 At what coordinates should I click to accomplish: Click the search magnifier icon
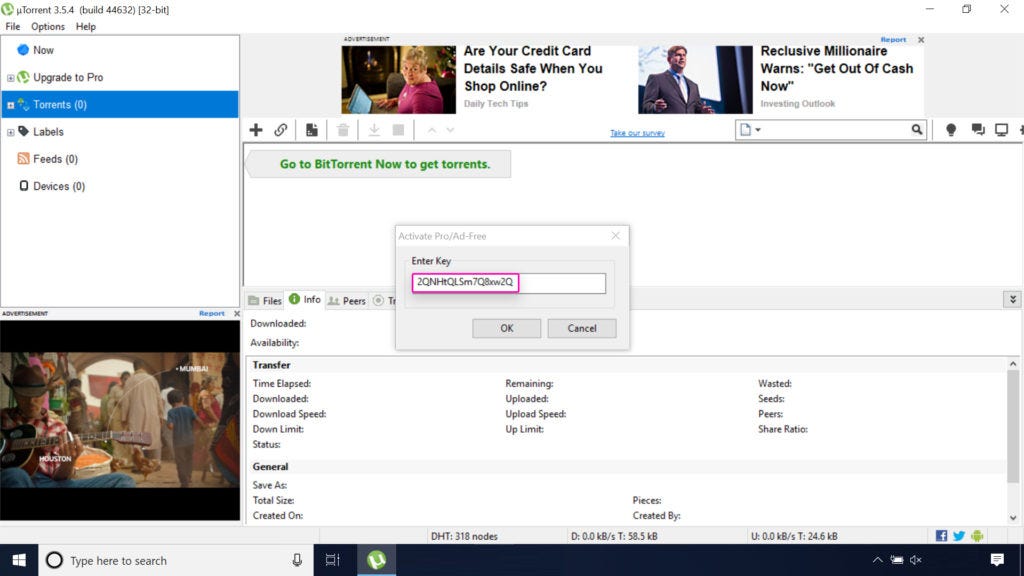917,129
